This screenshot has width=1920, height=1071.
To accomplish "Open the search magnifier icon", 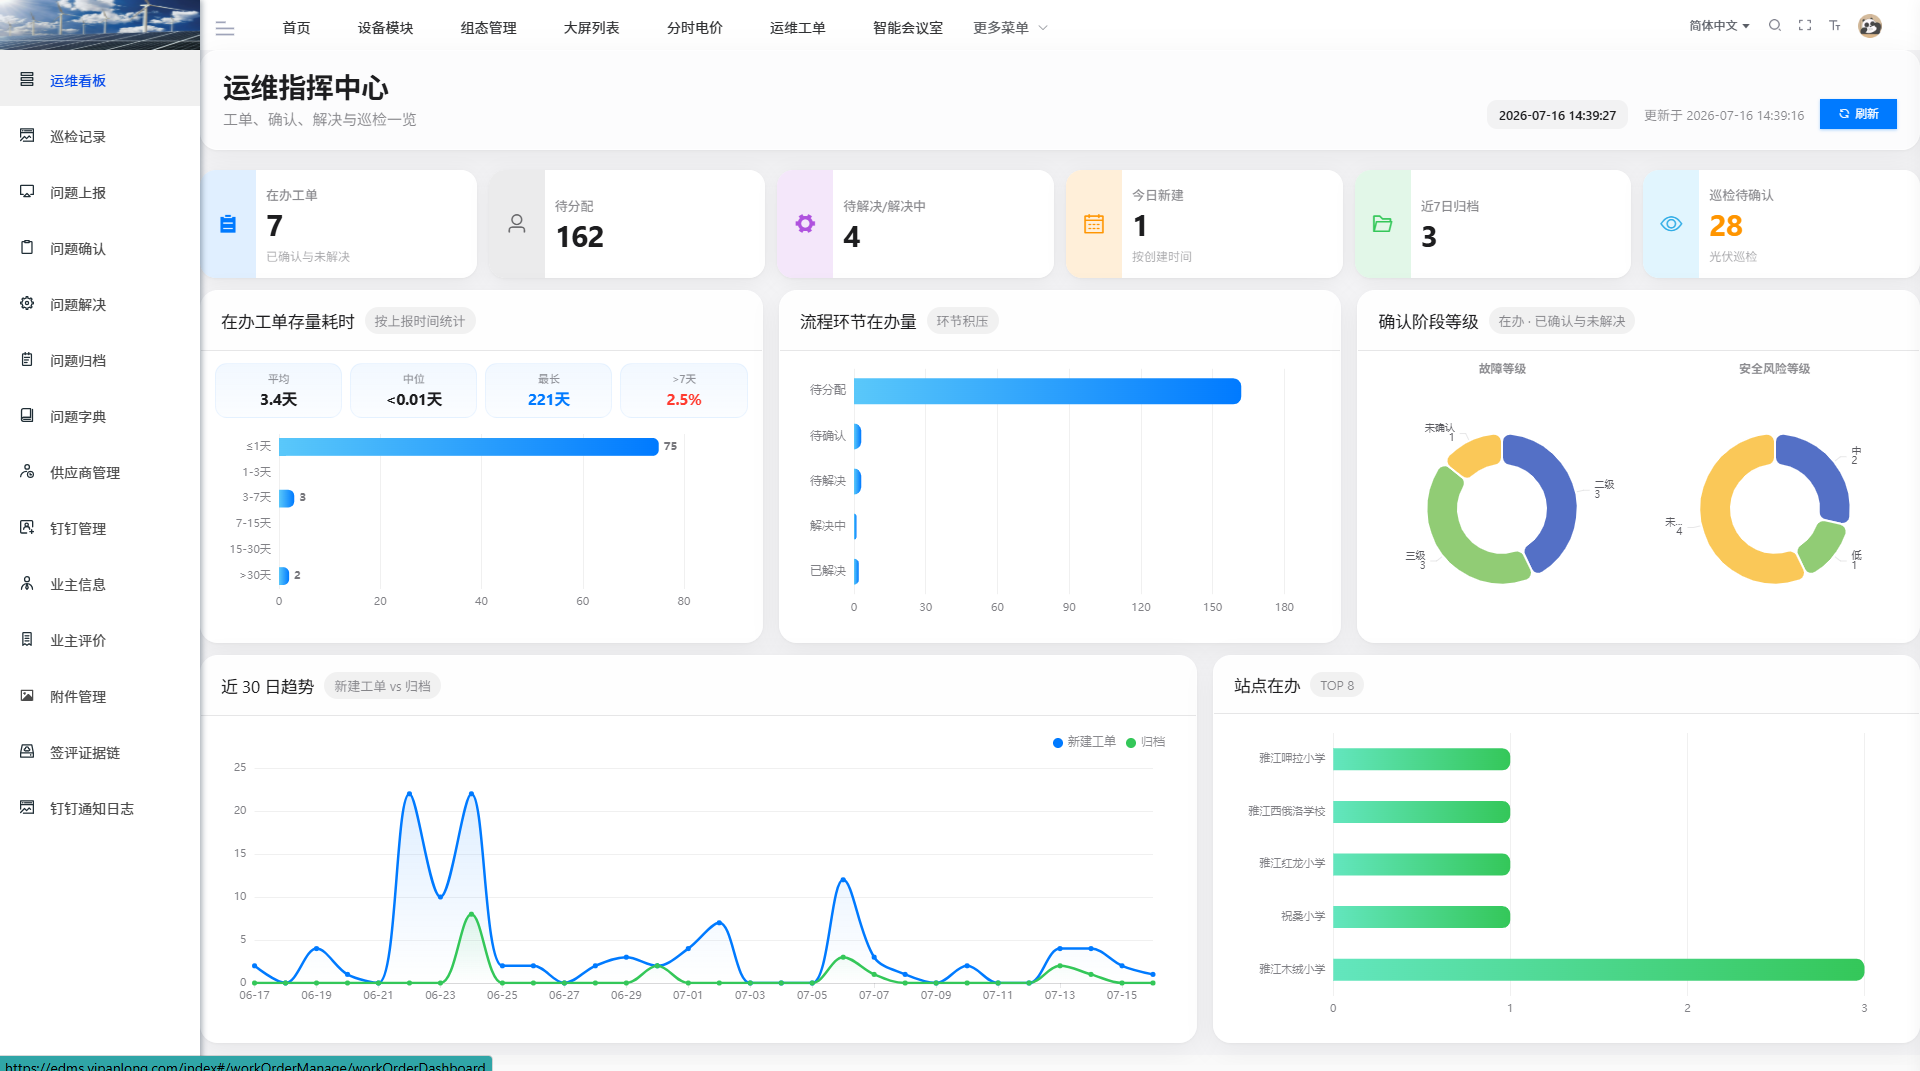I will point(1775,26).
